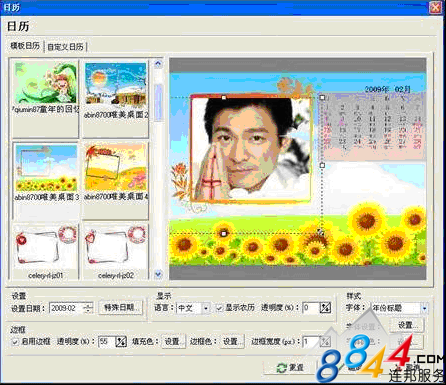Choose the abin8700唯美桌面2 template
The height and width of the screenshot is (385, 446).
click(116, 99)
